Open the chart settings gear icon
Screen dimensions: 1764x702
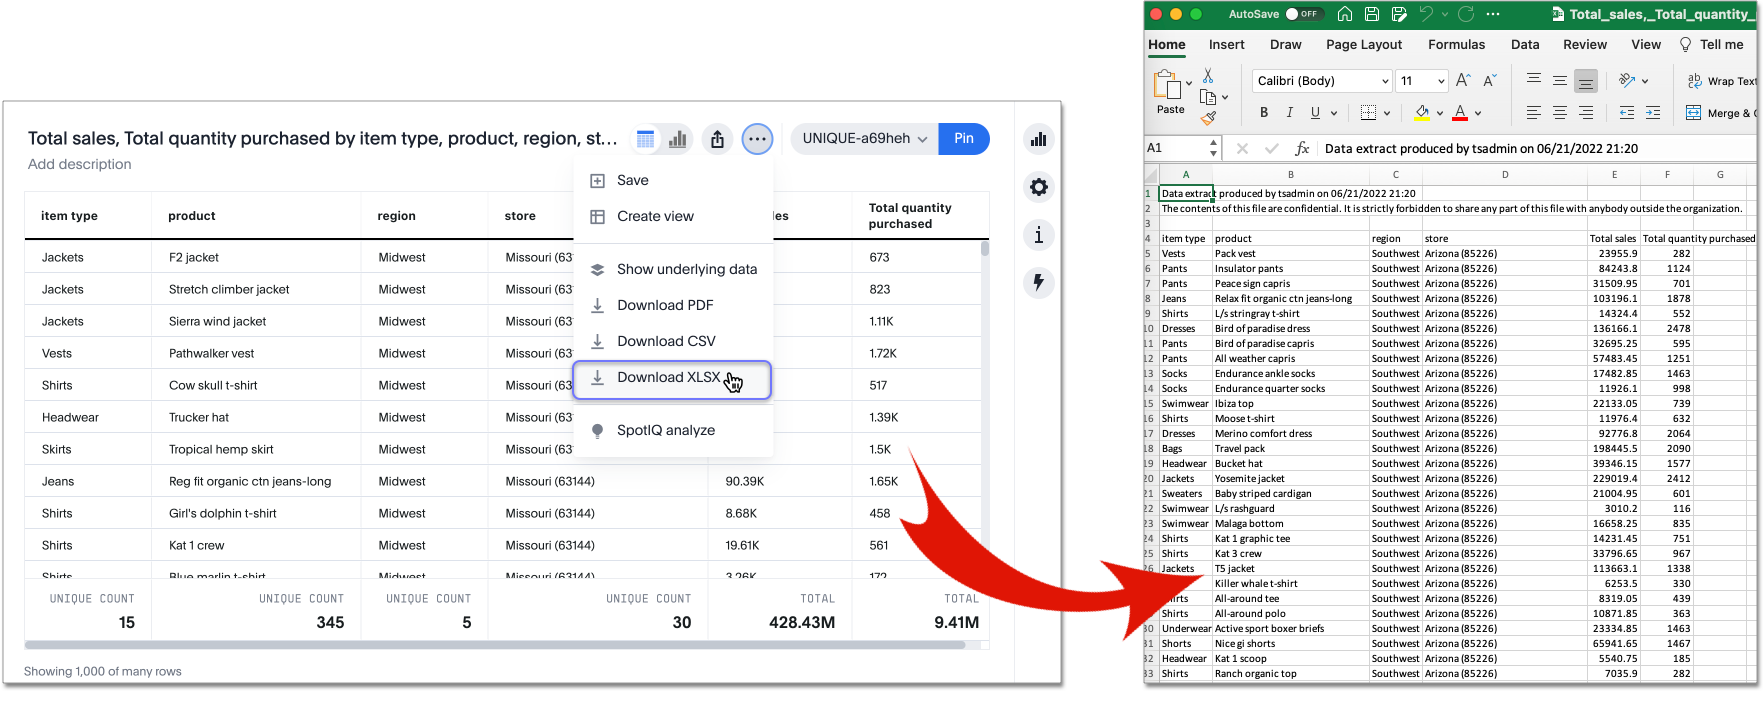click(x=1039, y=187)
